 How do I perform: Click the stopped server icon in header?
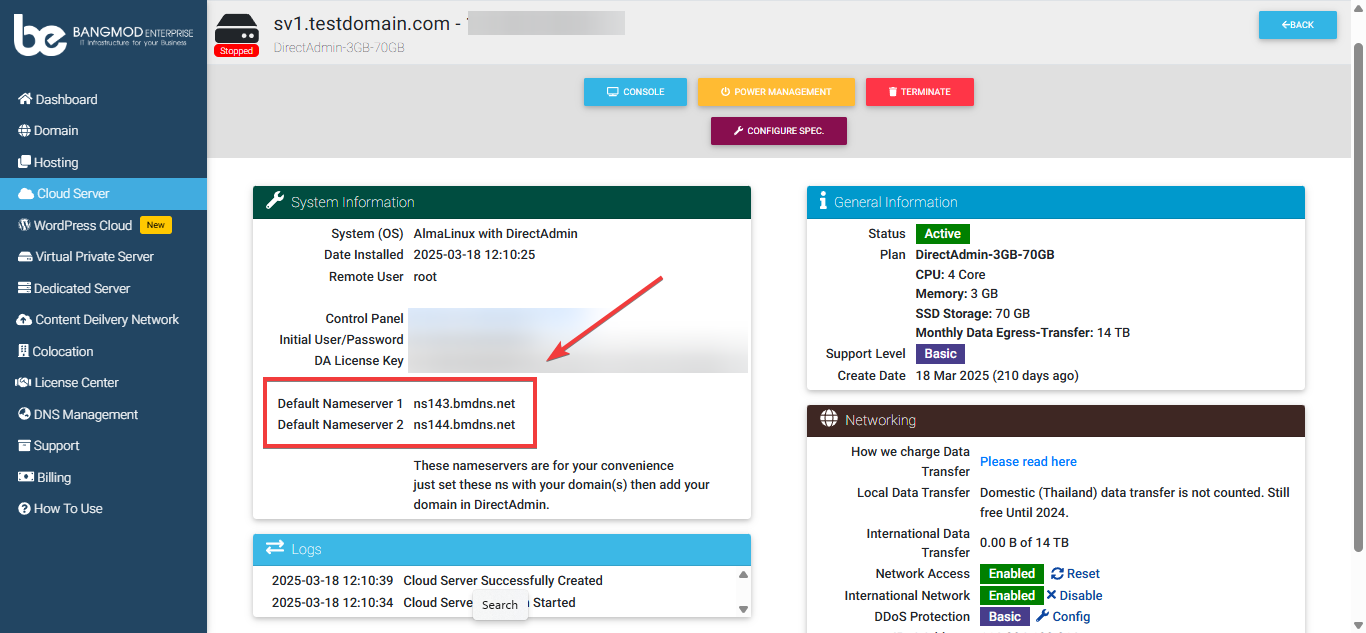click(x=236, y=28)
